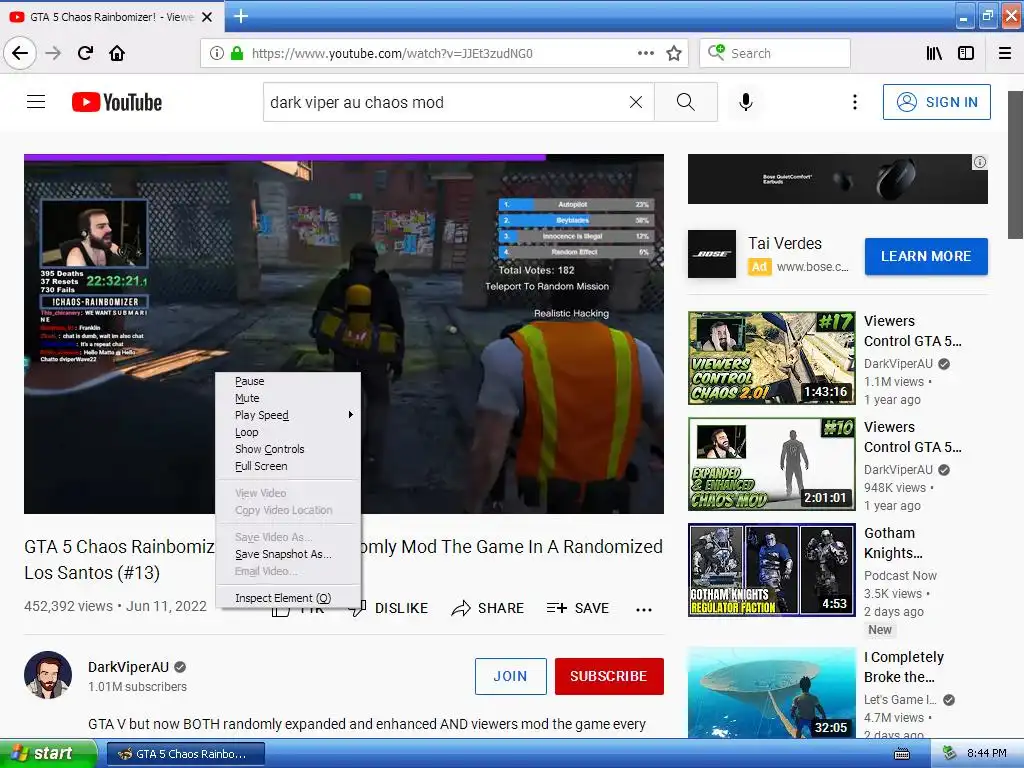Choose Mute from context menu
Viewport: 1024px width, 768px height.
(288, 398)
